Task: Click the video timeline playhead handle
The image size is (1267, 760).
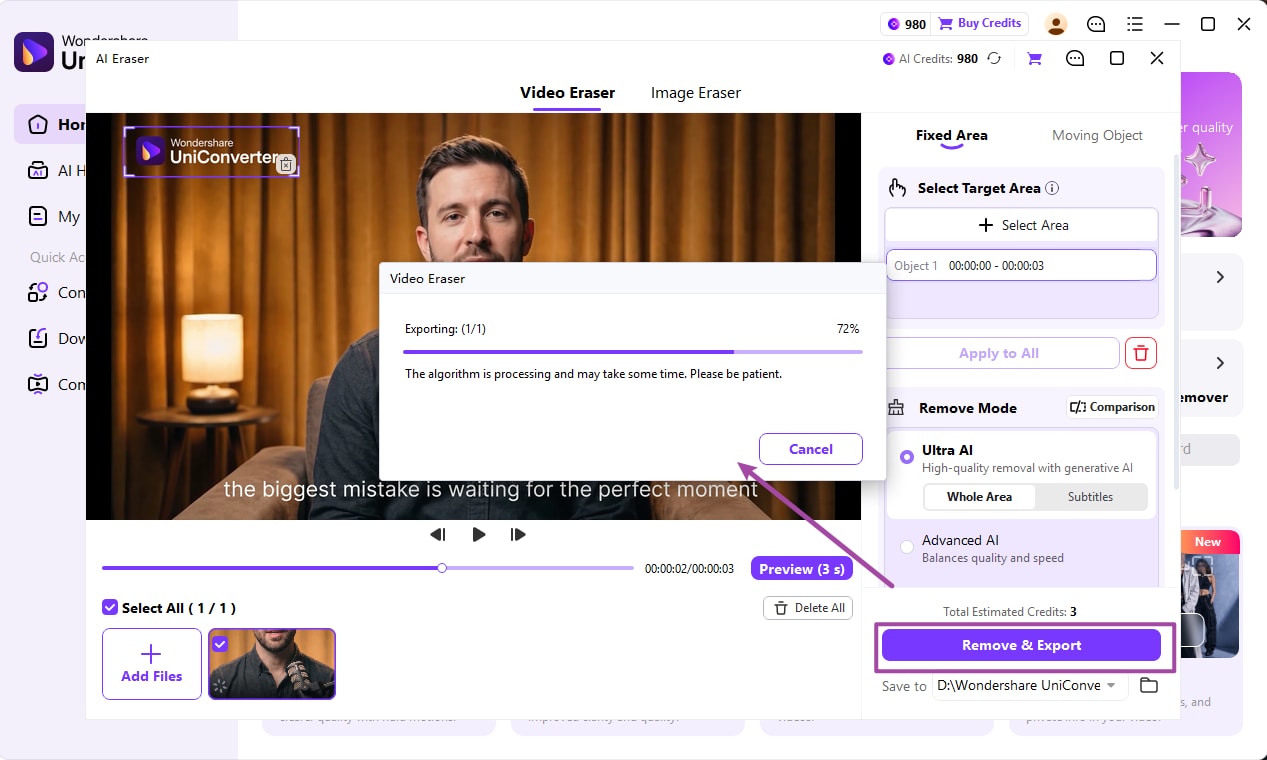Action: pyautogui.click(x=442, y=568)
